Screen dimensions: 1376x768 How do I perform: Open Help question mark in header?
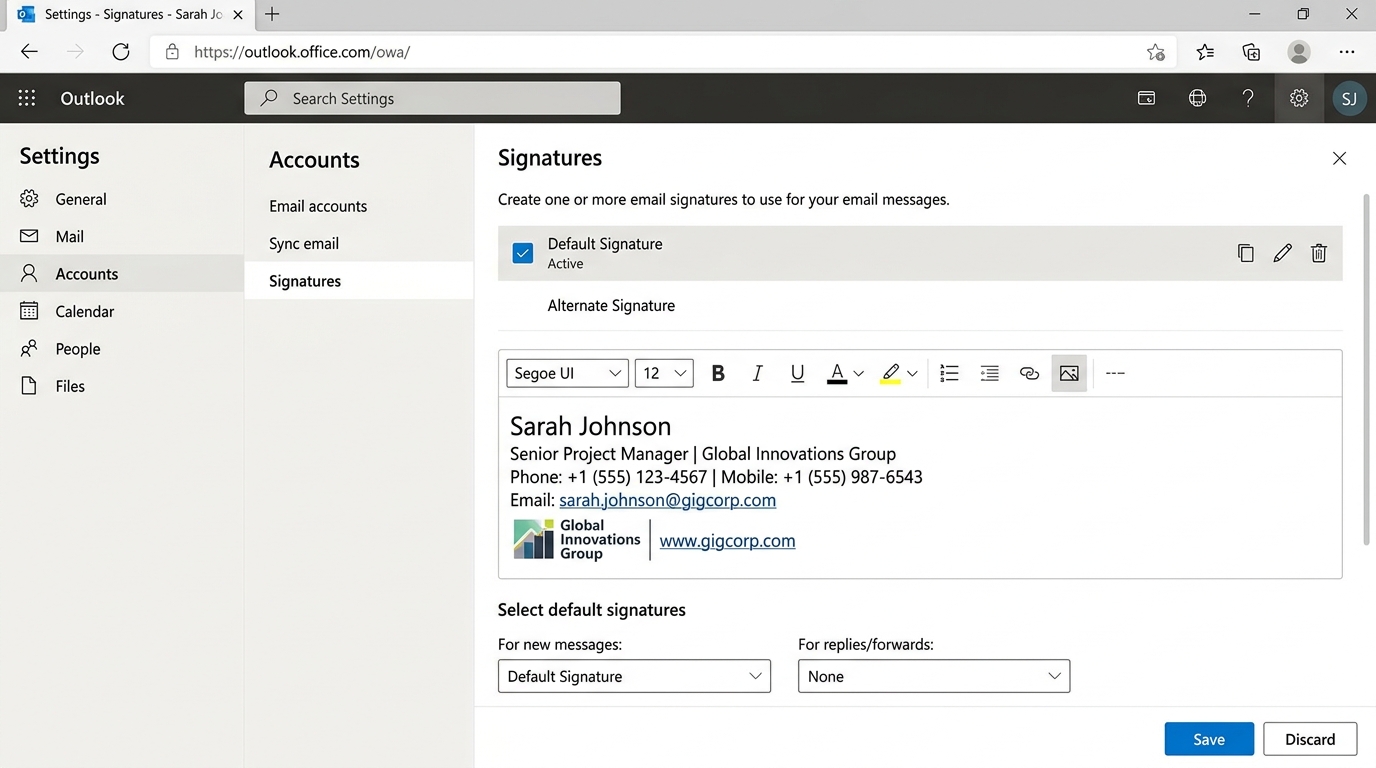pyautogui.click(x=1247, y=98)
